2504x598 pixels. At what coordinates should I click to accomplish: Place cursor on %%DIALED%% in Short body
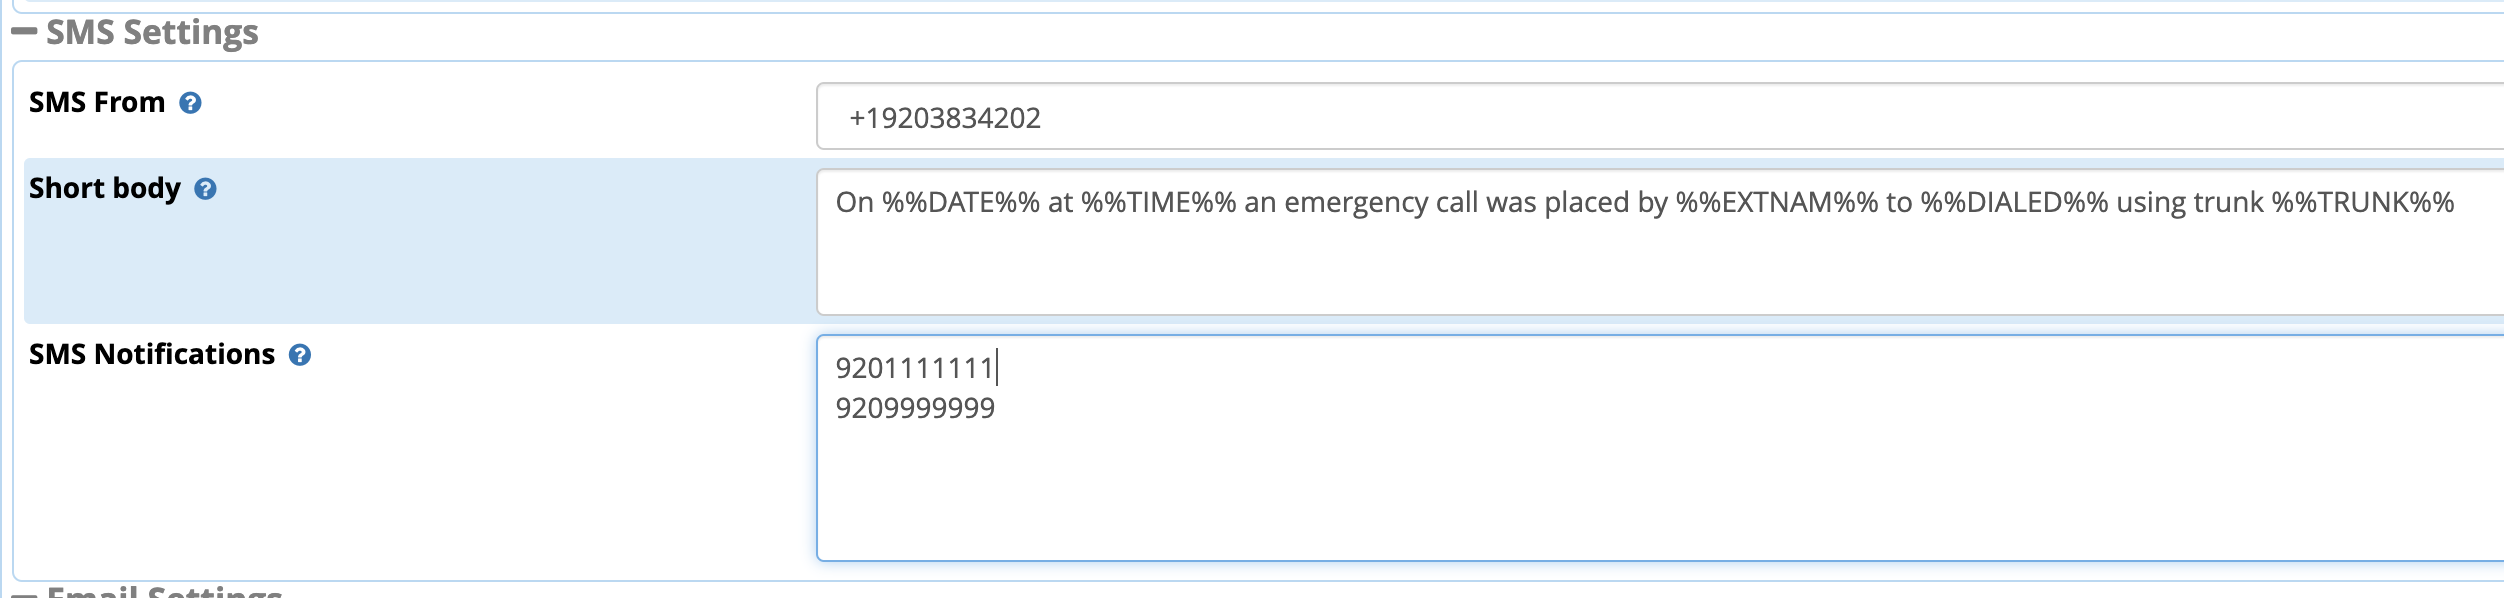(x=2014, y=203)
